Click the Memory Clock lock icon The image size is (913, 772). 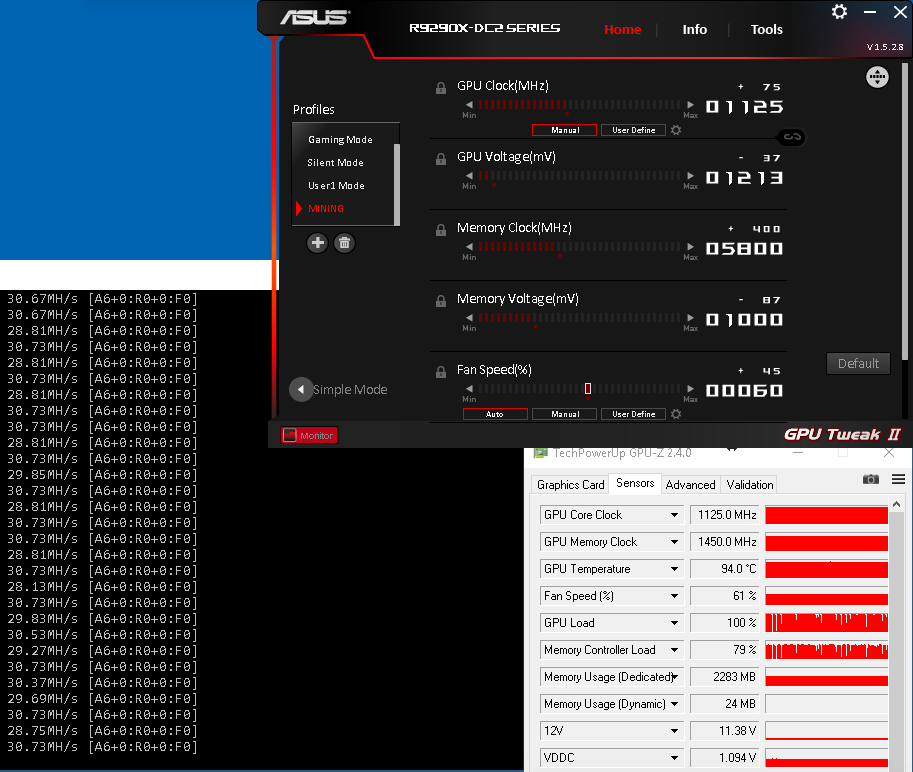click(x=441, y=230)
